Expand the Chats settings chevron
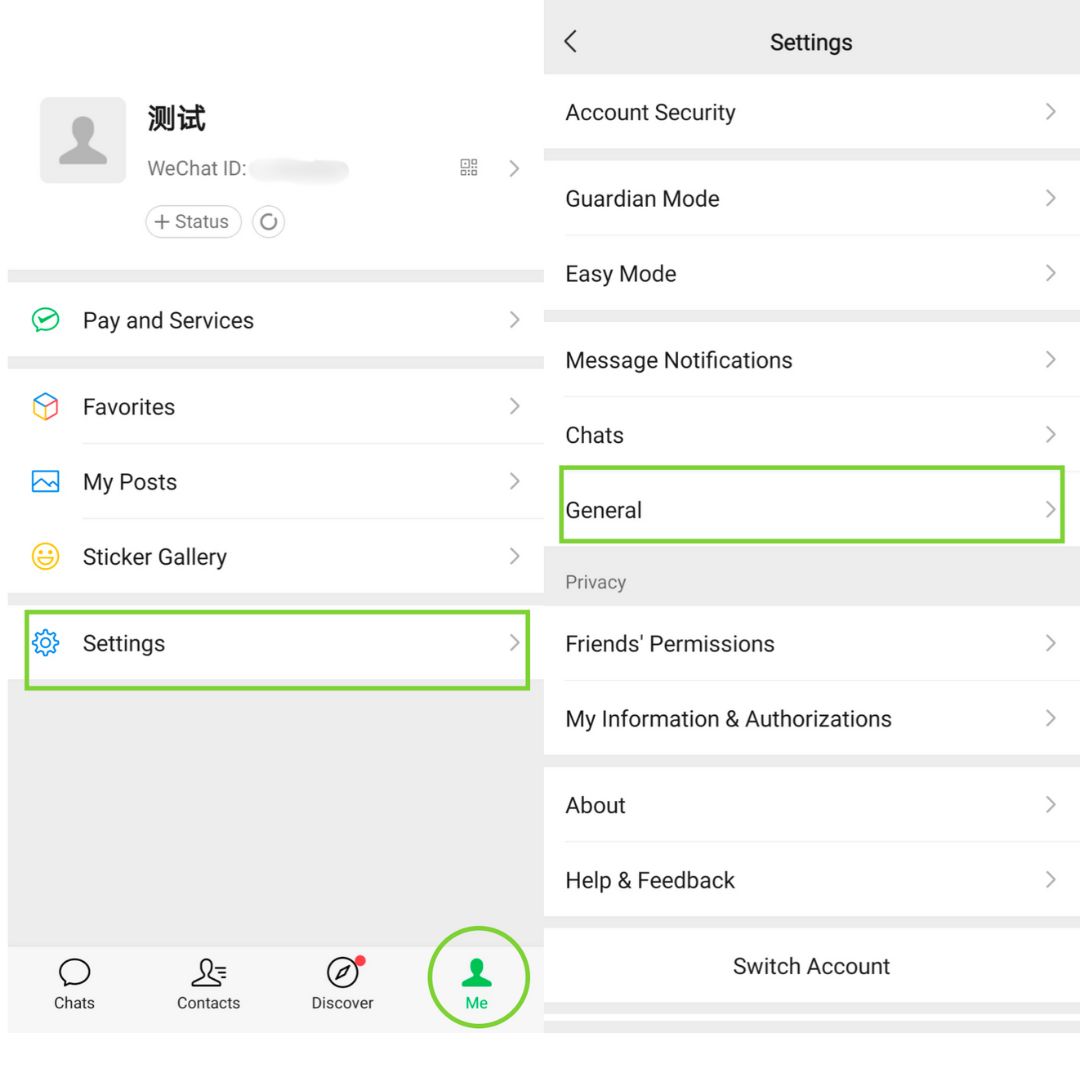 [x=1051, y=435]
